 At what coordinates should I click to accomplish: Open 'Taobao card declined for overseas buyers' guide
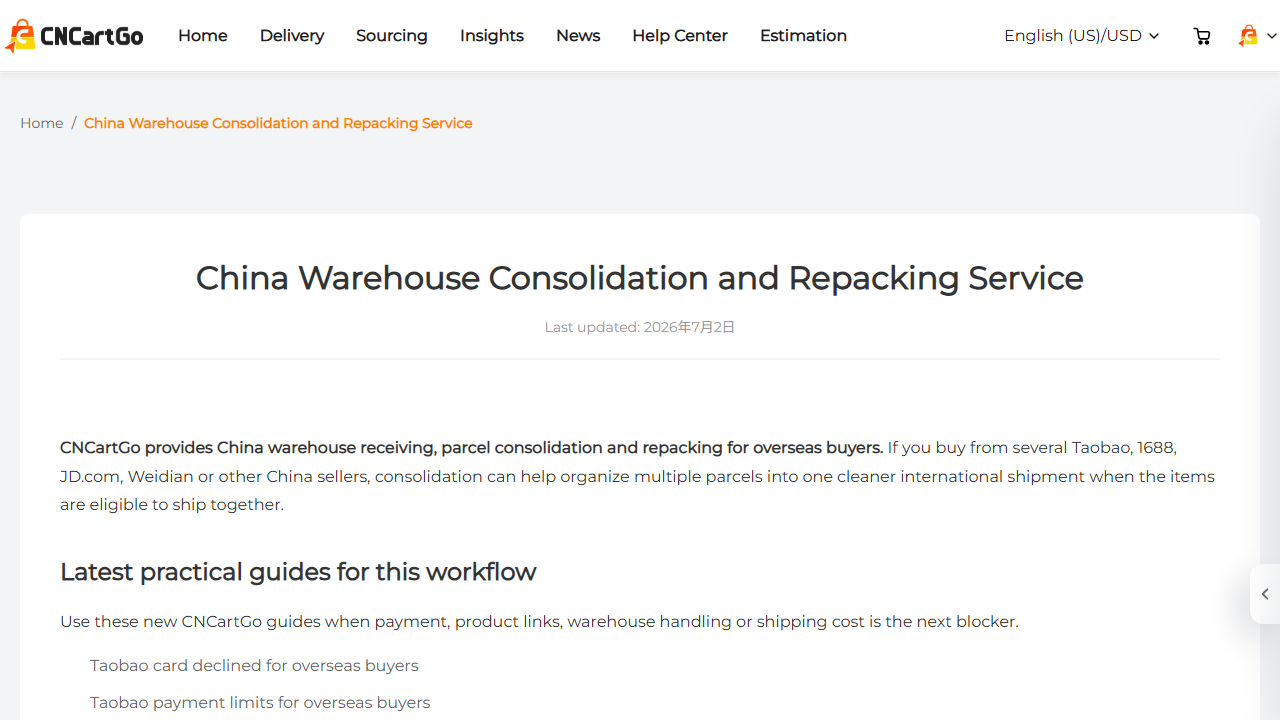point(254,666)
